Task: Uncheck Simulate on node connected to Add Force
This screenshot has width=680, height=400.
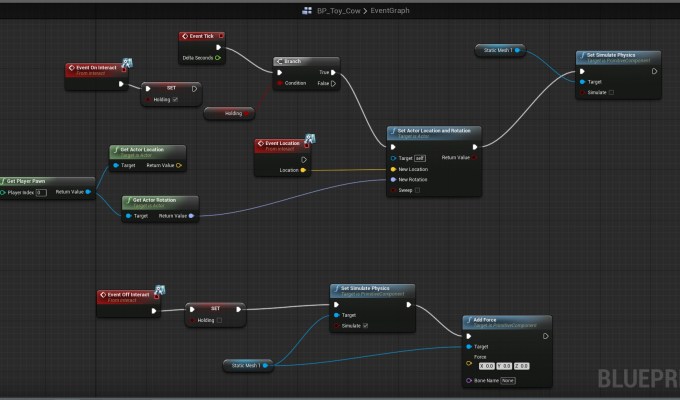Action: [x=366, y=326]
